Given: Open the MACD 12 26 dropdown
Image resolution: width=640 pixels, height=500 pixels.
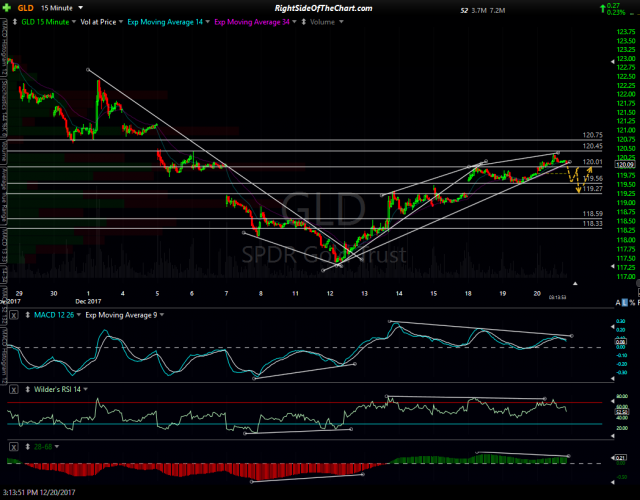Looking at the screenshot, I should (78, 315).
